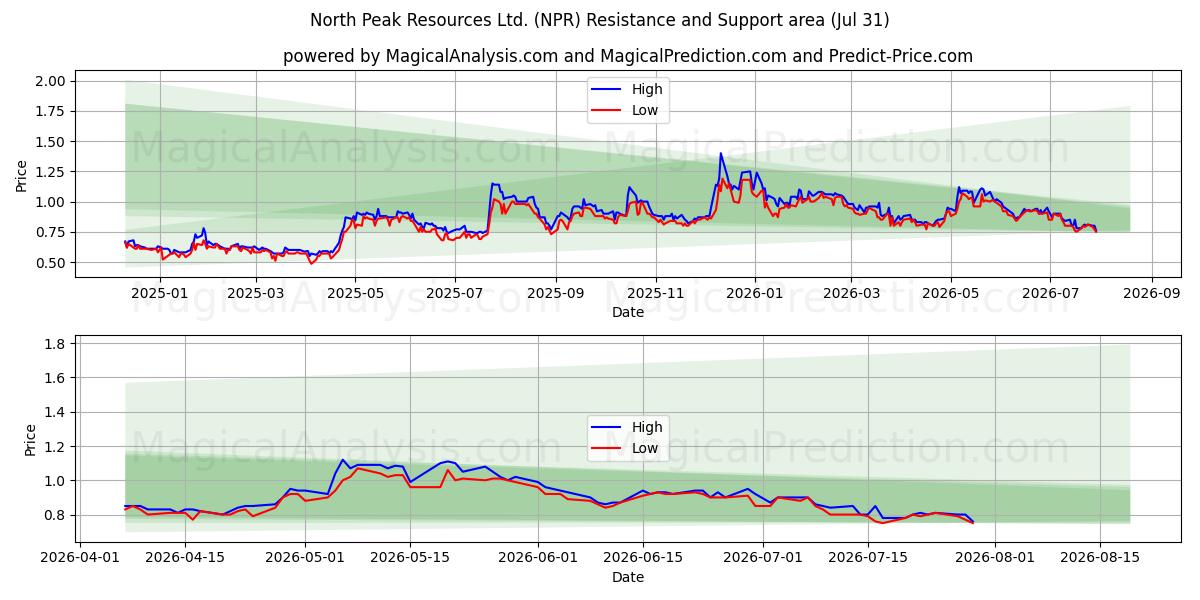Click the 2026-06-15 tick label on bottom x-axis
The height and width of the screenshot is (600, 1200).
point(644,559)
